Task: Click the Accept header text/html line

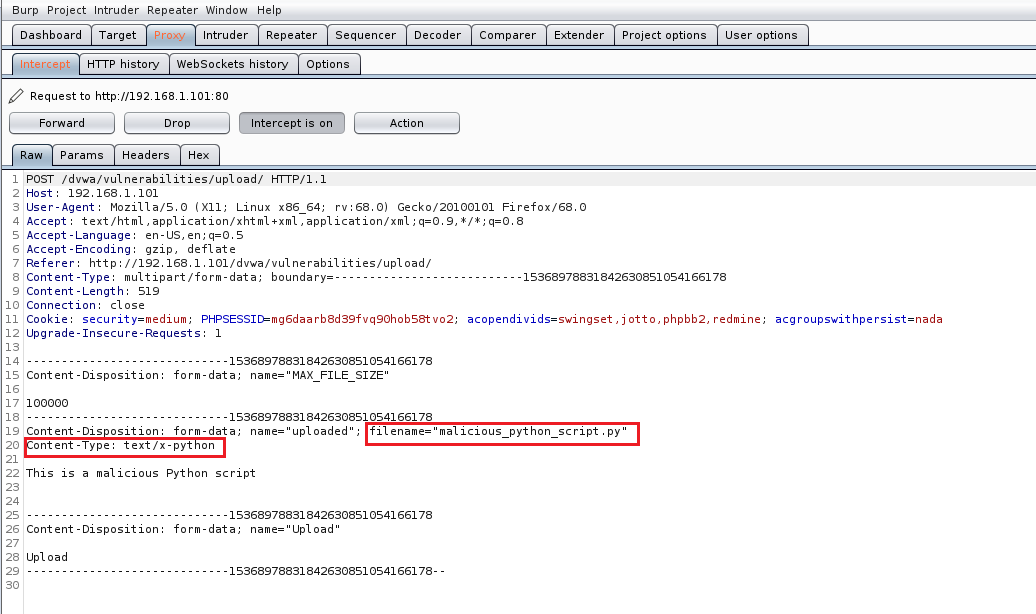Action: (x=275, y=221)
